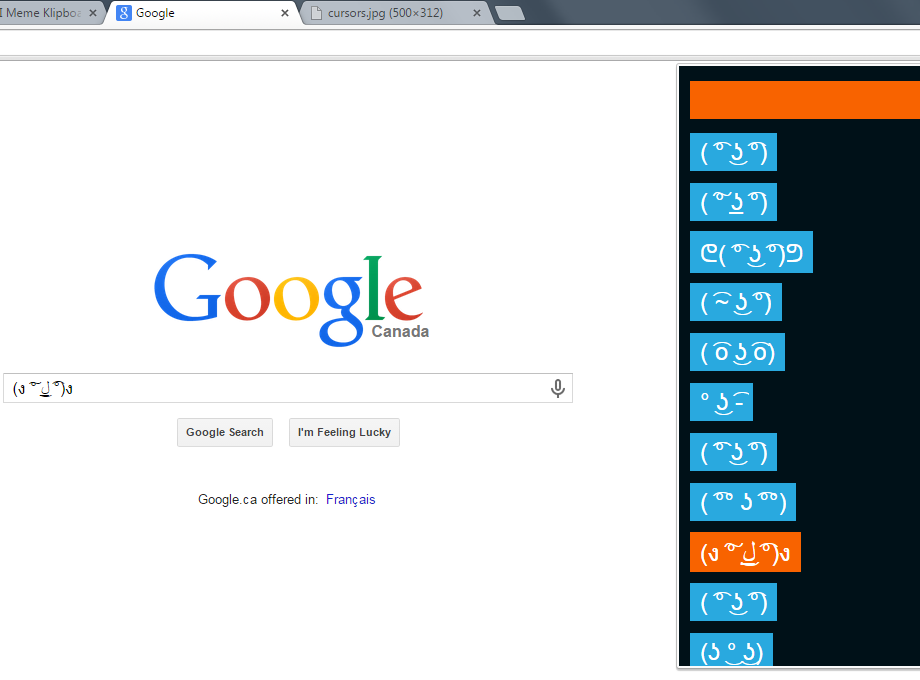The image size is (920, 680).
Task: Click the I'm Feeling Lucky button
Action: tap(344, 432)
